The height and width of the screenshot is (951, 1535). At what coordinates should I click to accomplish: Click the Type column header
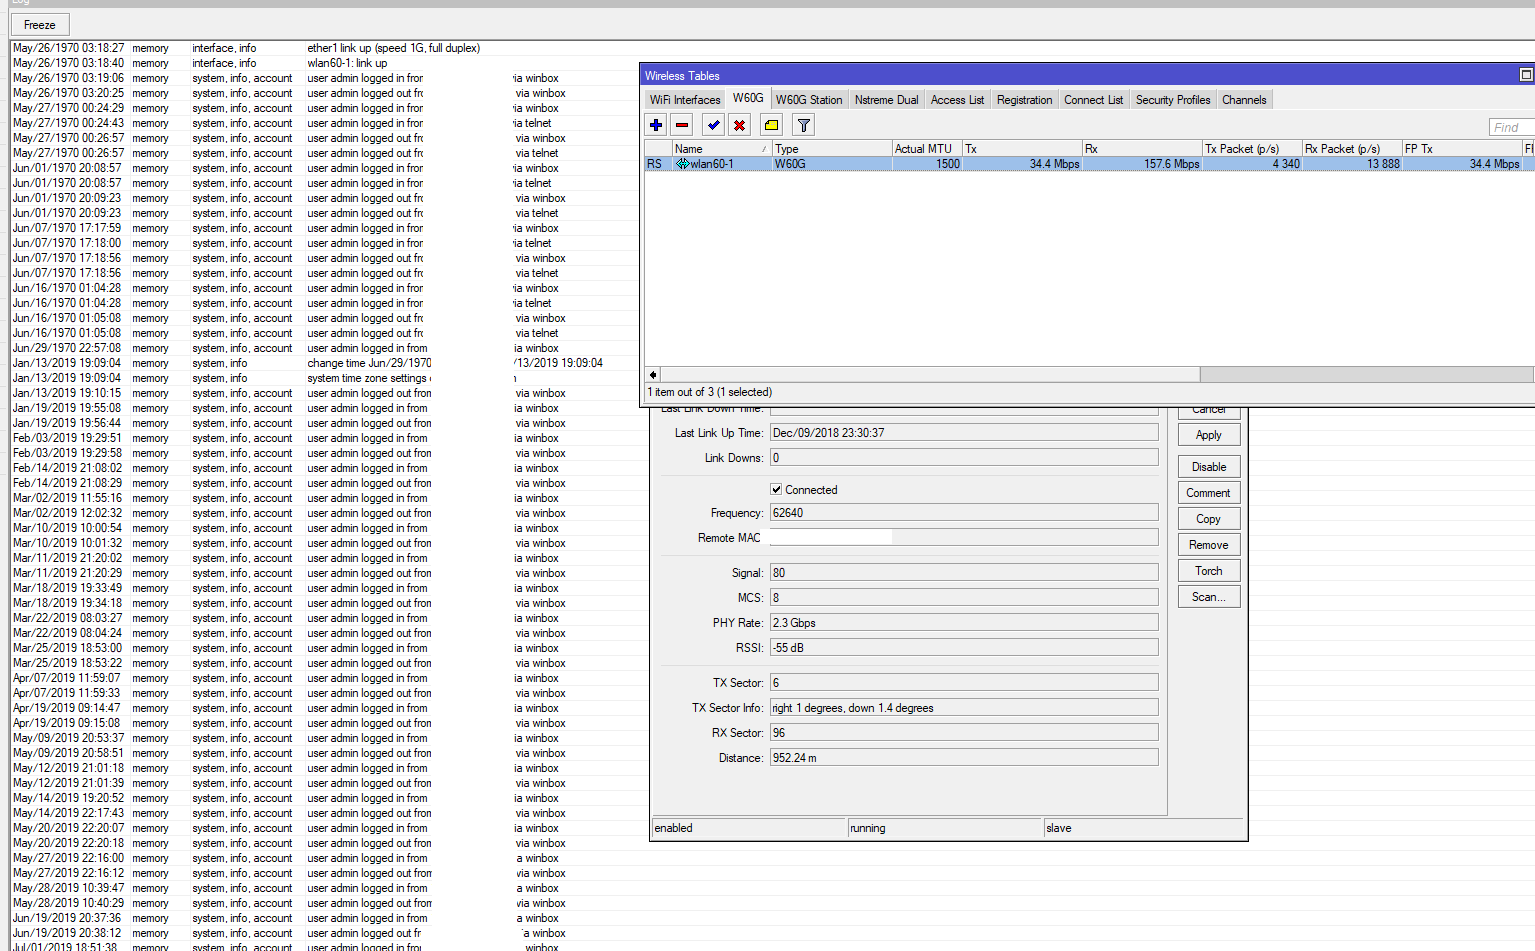coord(831,149)
